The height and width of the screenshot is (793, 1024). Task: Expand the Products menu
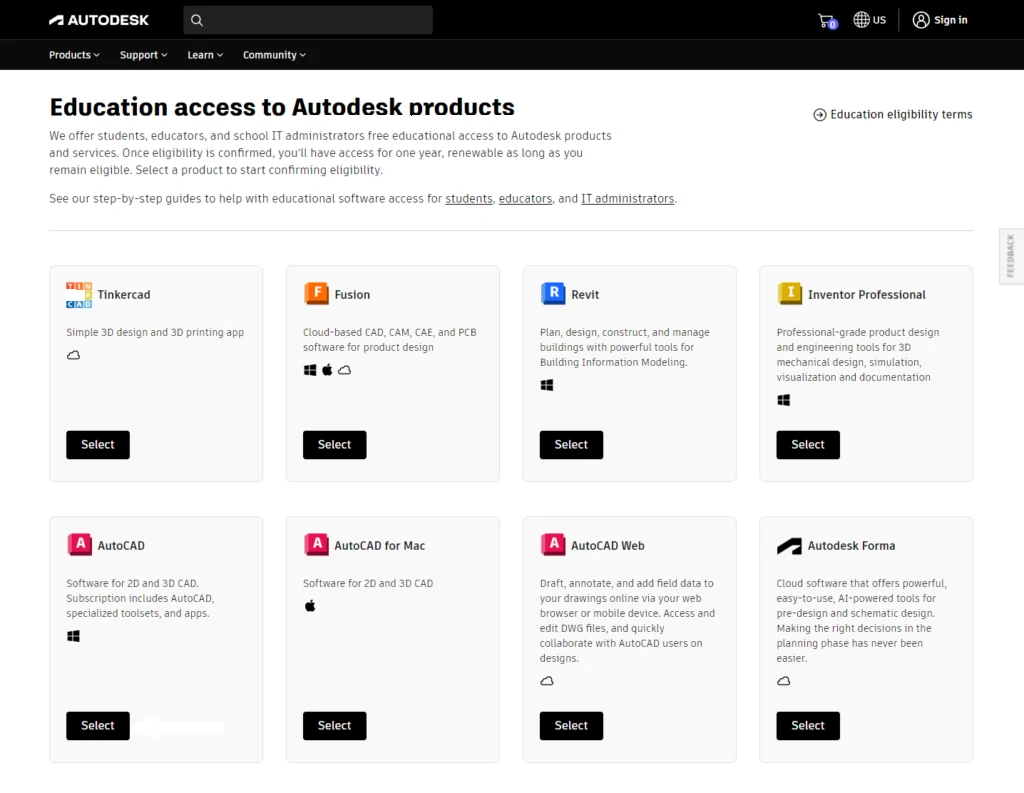(x=74, y=55)
